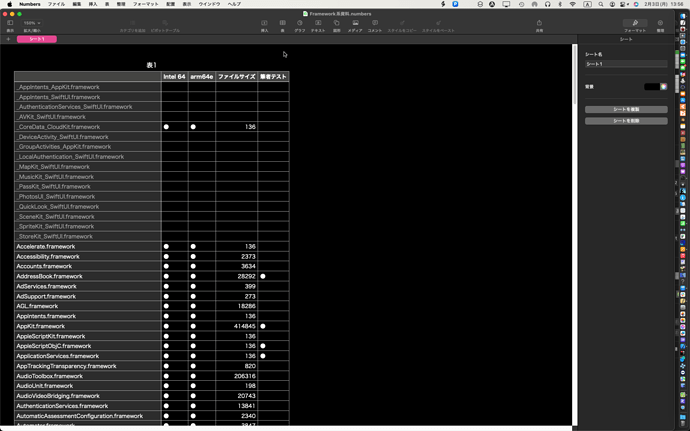The width and height of the screenshot is (690, 431).
Task: Add a comment with コメント icon
Action: 375,23
